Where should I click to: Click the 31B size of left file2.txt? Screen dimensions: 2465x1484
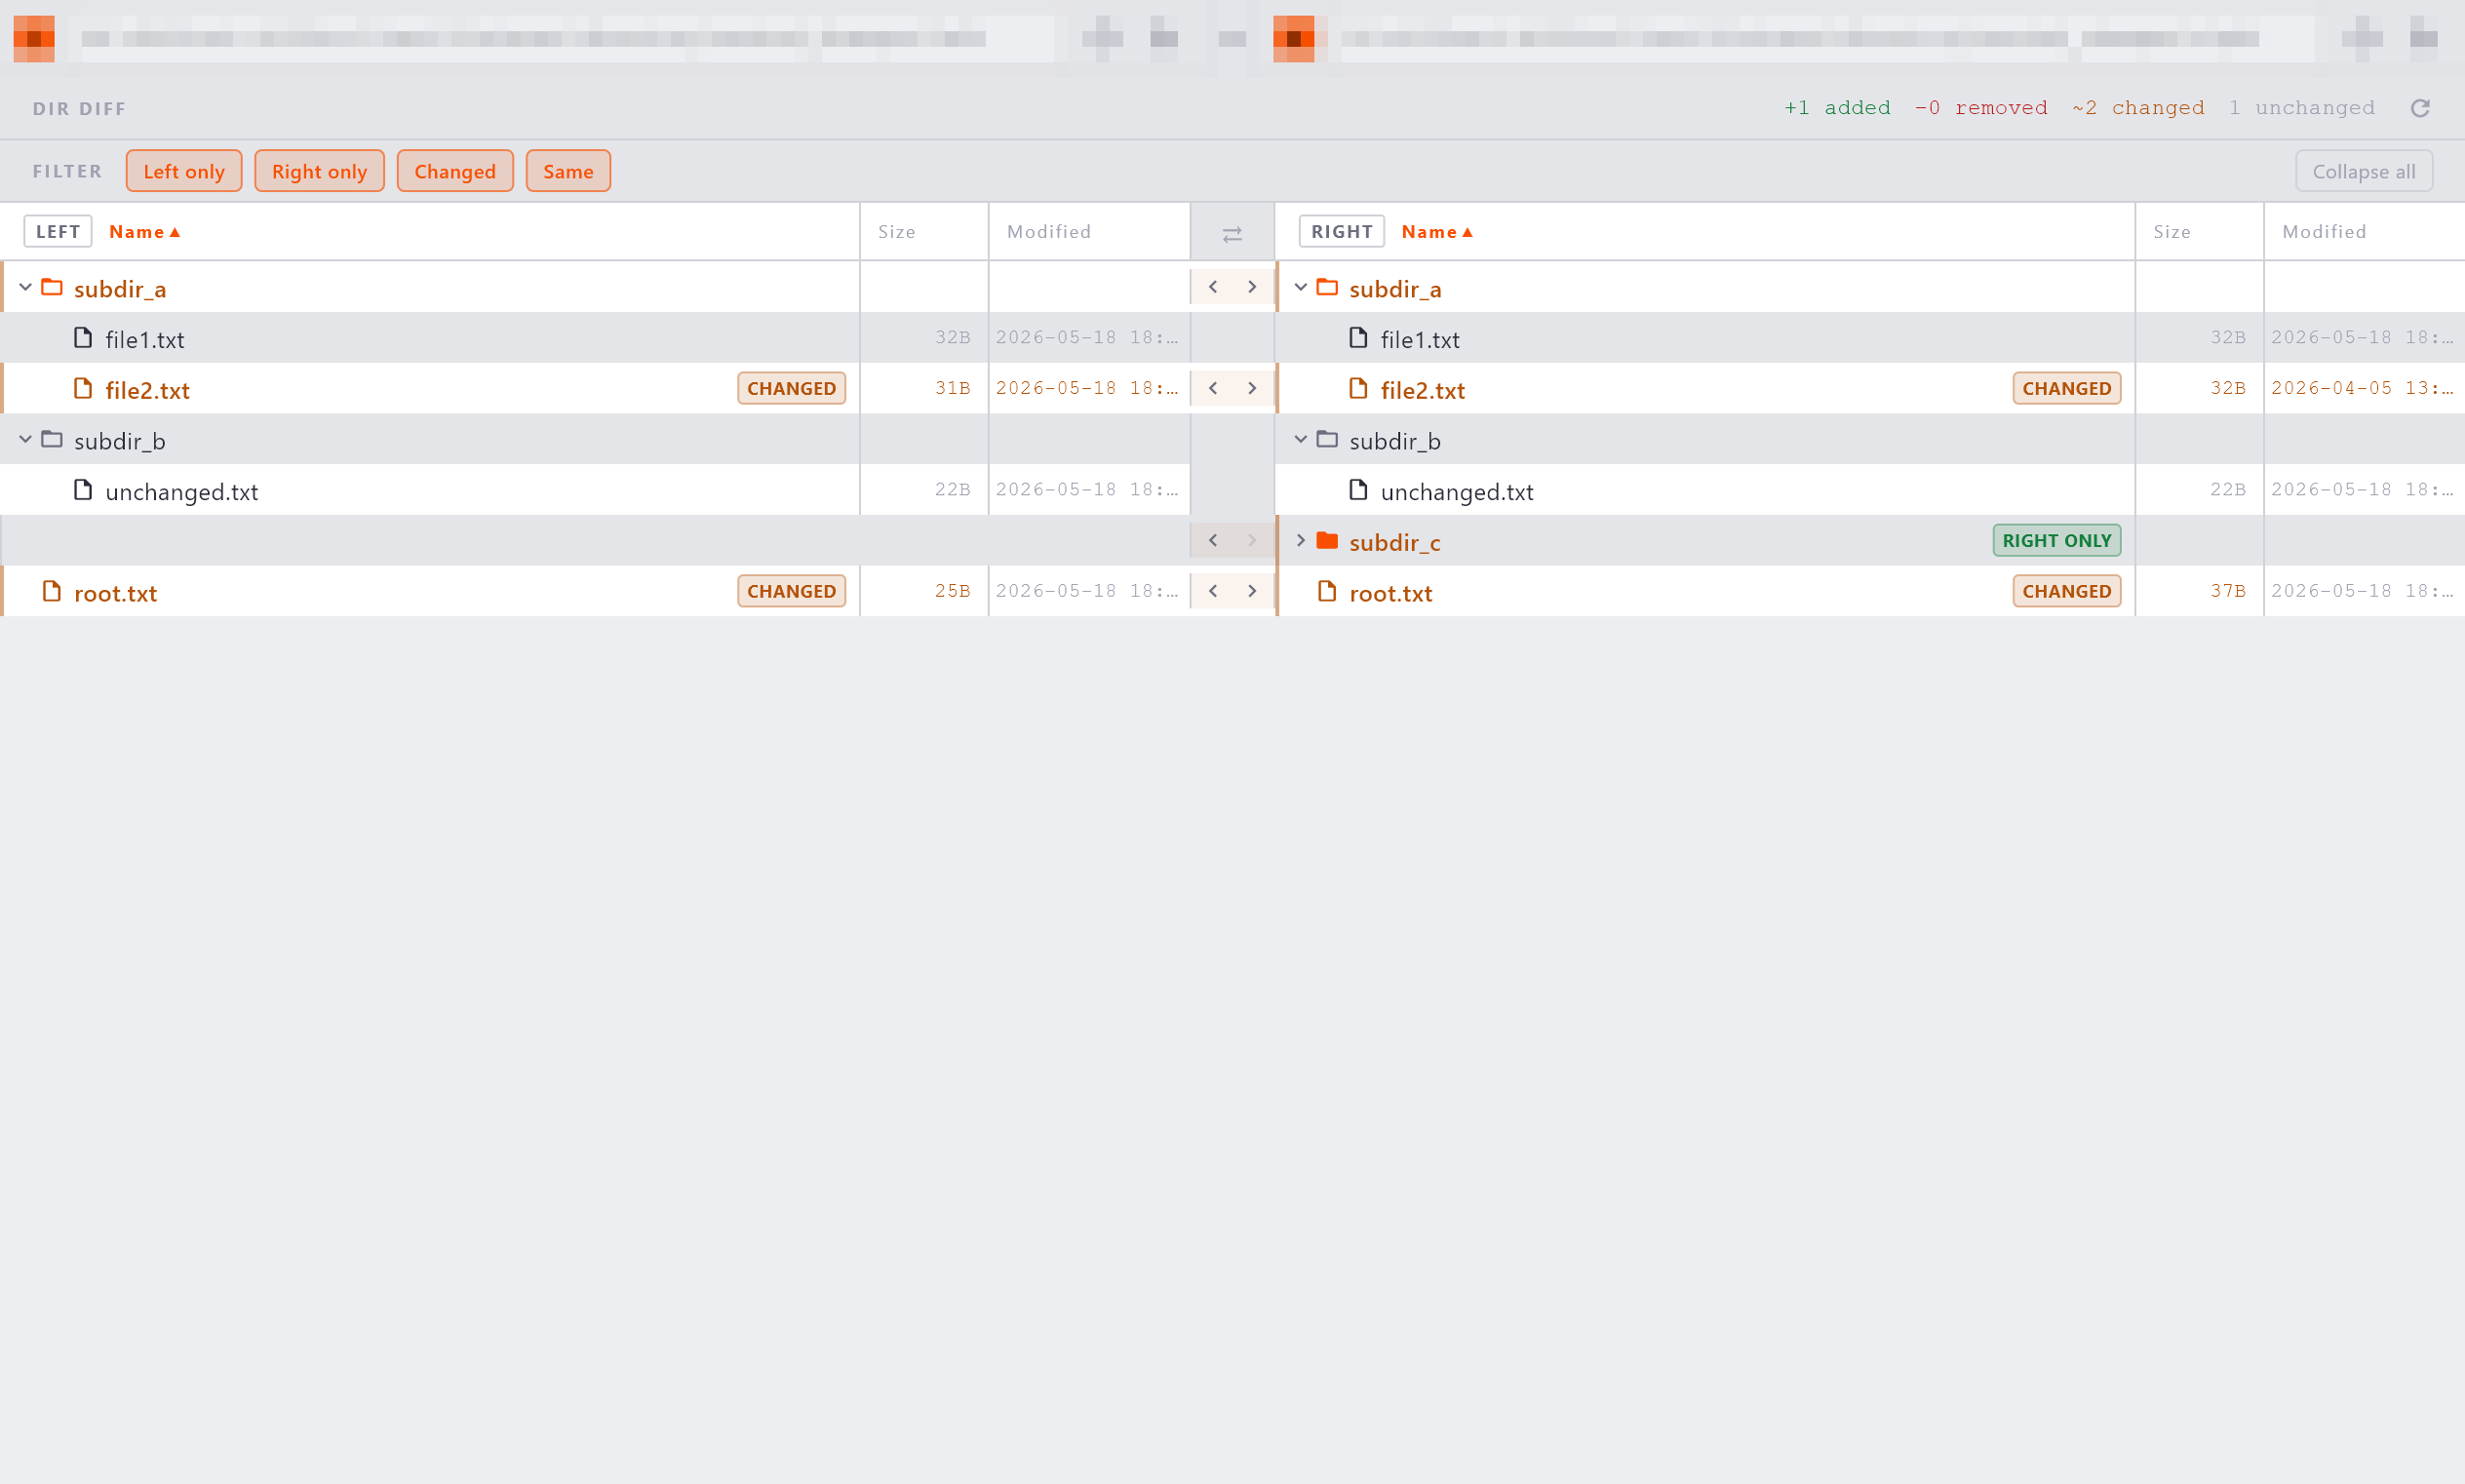[953, 388]
